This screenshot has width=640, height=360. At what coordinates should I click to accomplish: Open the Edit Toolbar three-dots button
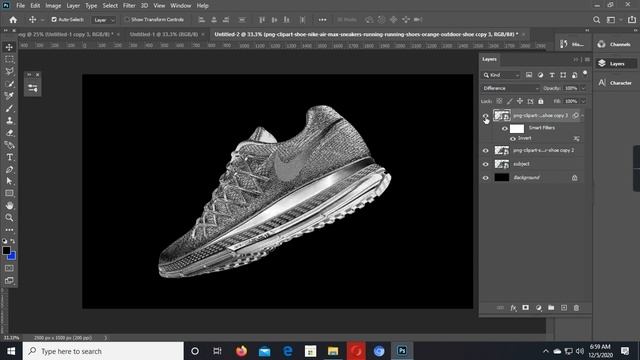pyautogui.click(x=9, y=230)
